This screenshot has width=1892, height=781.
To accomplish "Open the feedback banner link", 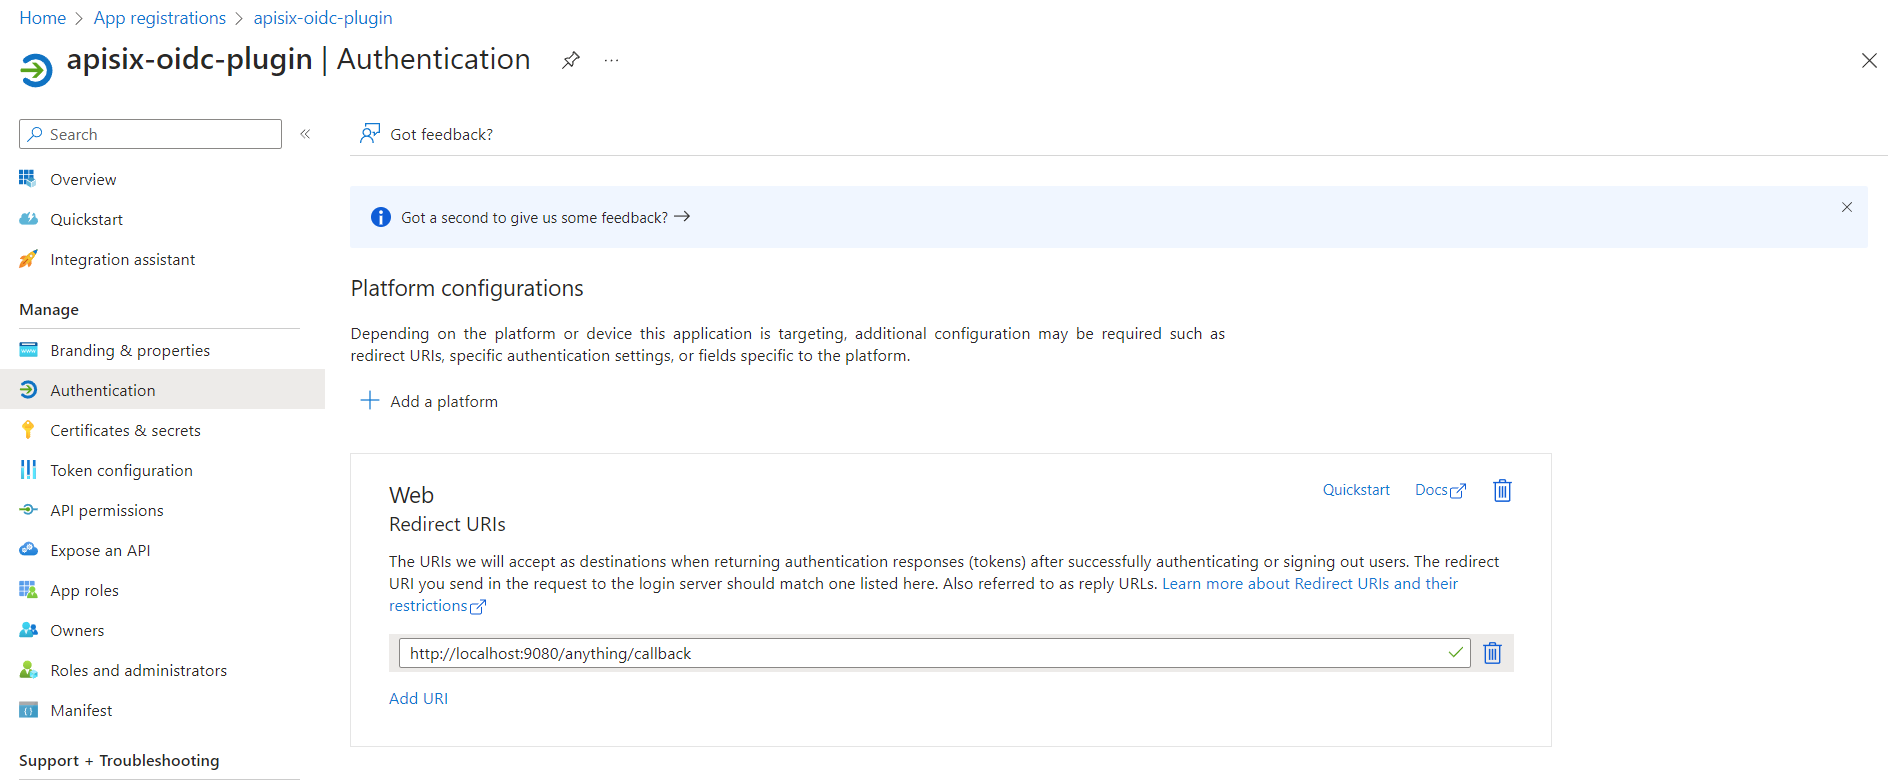I will [x=545, y=217].
